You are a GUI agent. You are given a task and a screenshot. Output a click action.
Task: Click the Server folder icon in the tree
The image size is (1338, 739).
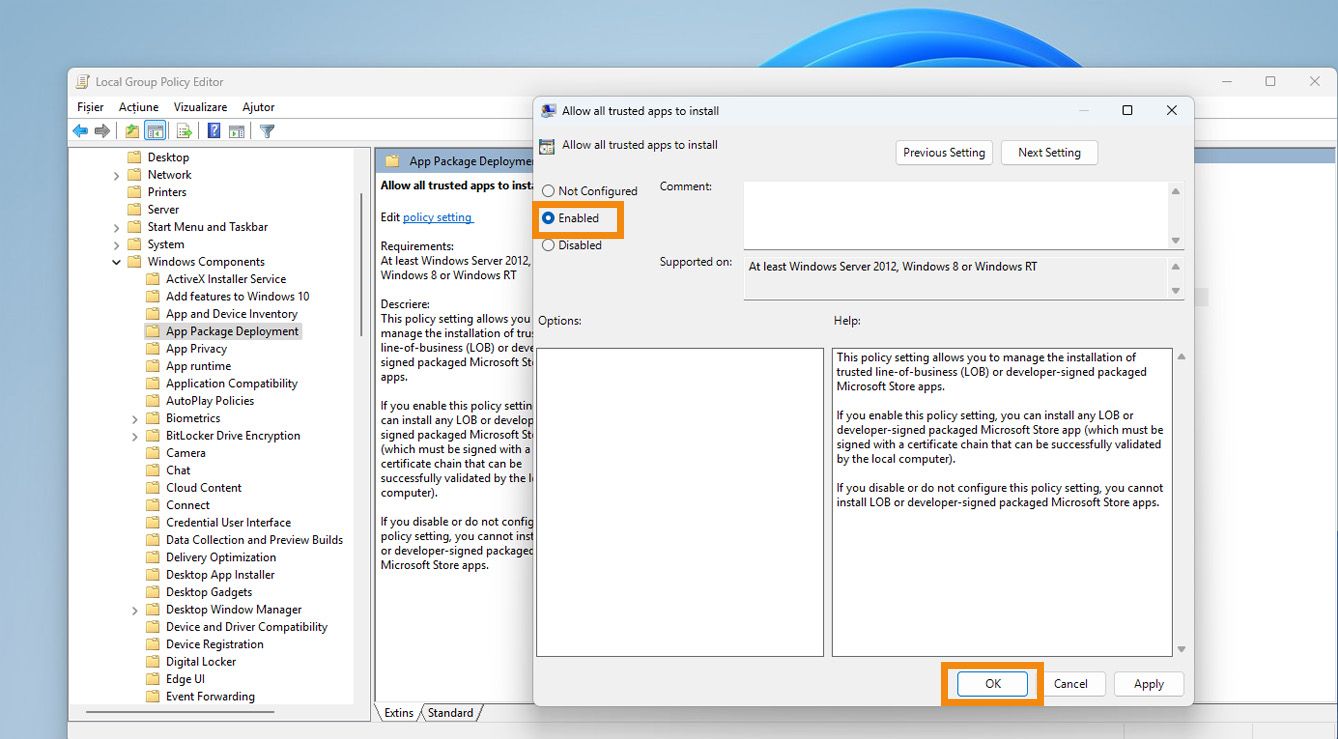(134, 209)
